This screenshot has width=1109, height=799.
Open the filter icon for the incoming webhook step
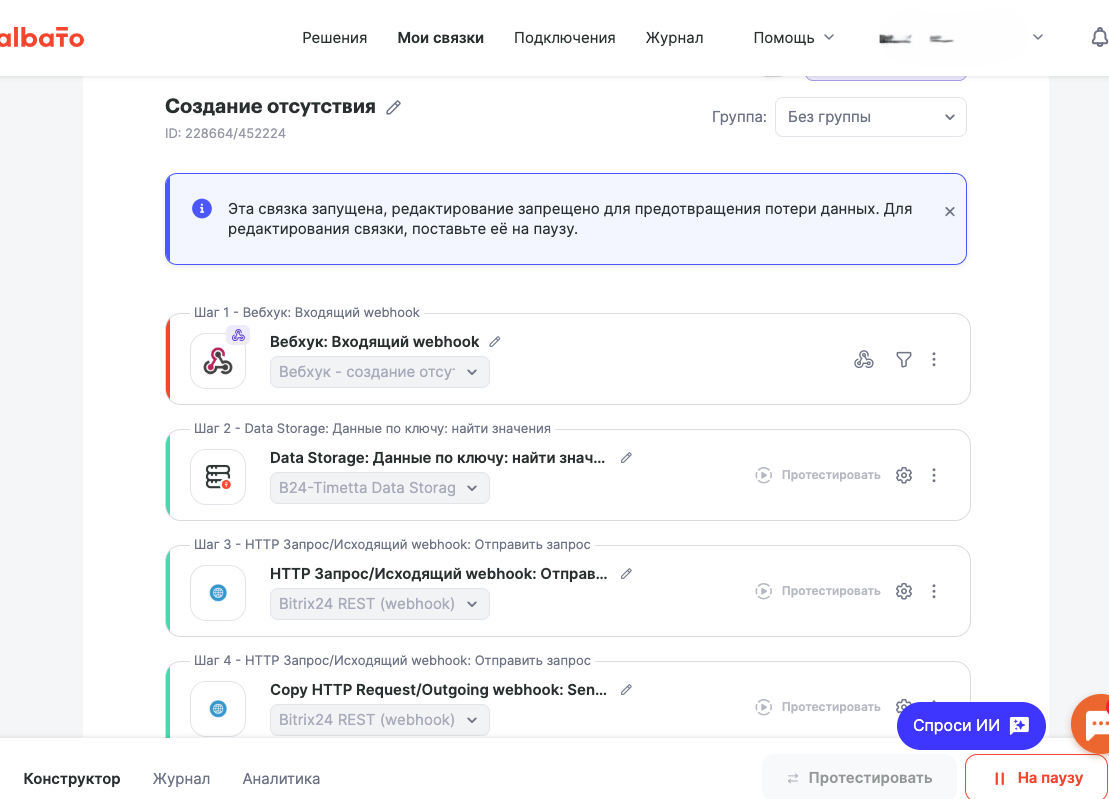tap(903, 359)
